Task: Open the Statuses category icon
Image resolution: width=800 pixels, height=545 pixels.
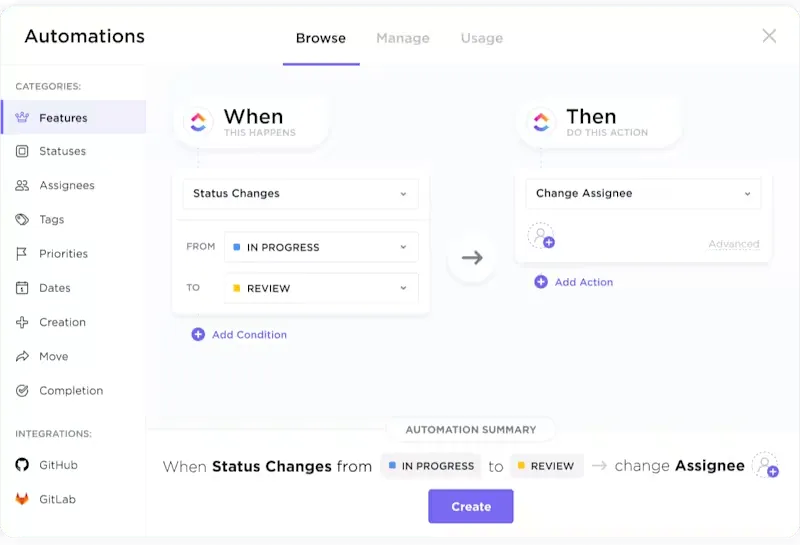Action: pyautogui.click(x=22, y=151)
